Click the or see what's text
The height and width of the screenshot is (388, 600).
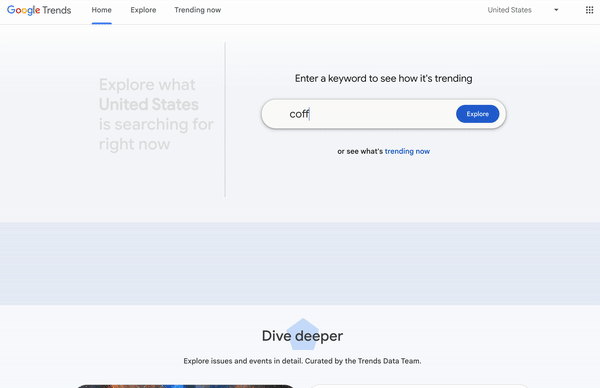[x=360, y=151]
